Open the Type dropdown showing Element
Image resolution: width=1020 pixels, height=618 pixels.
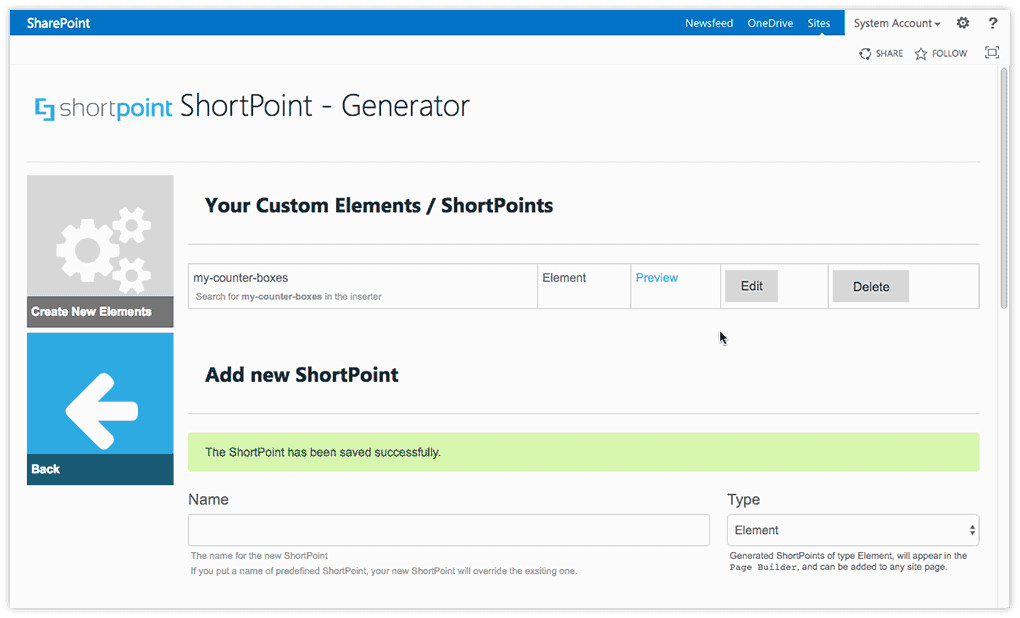[853, 530]
